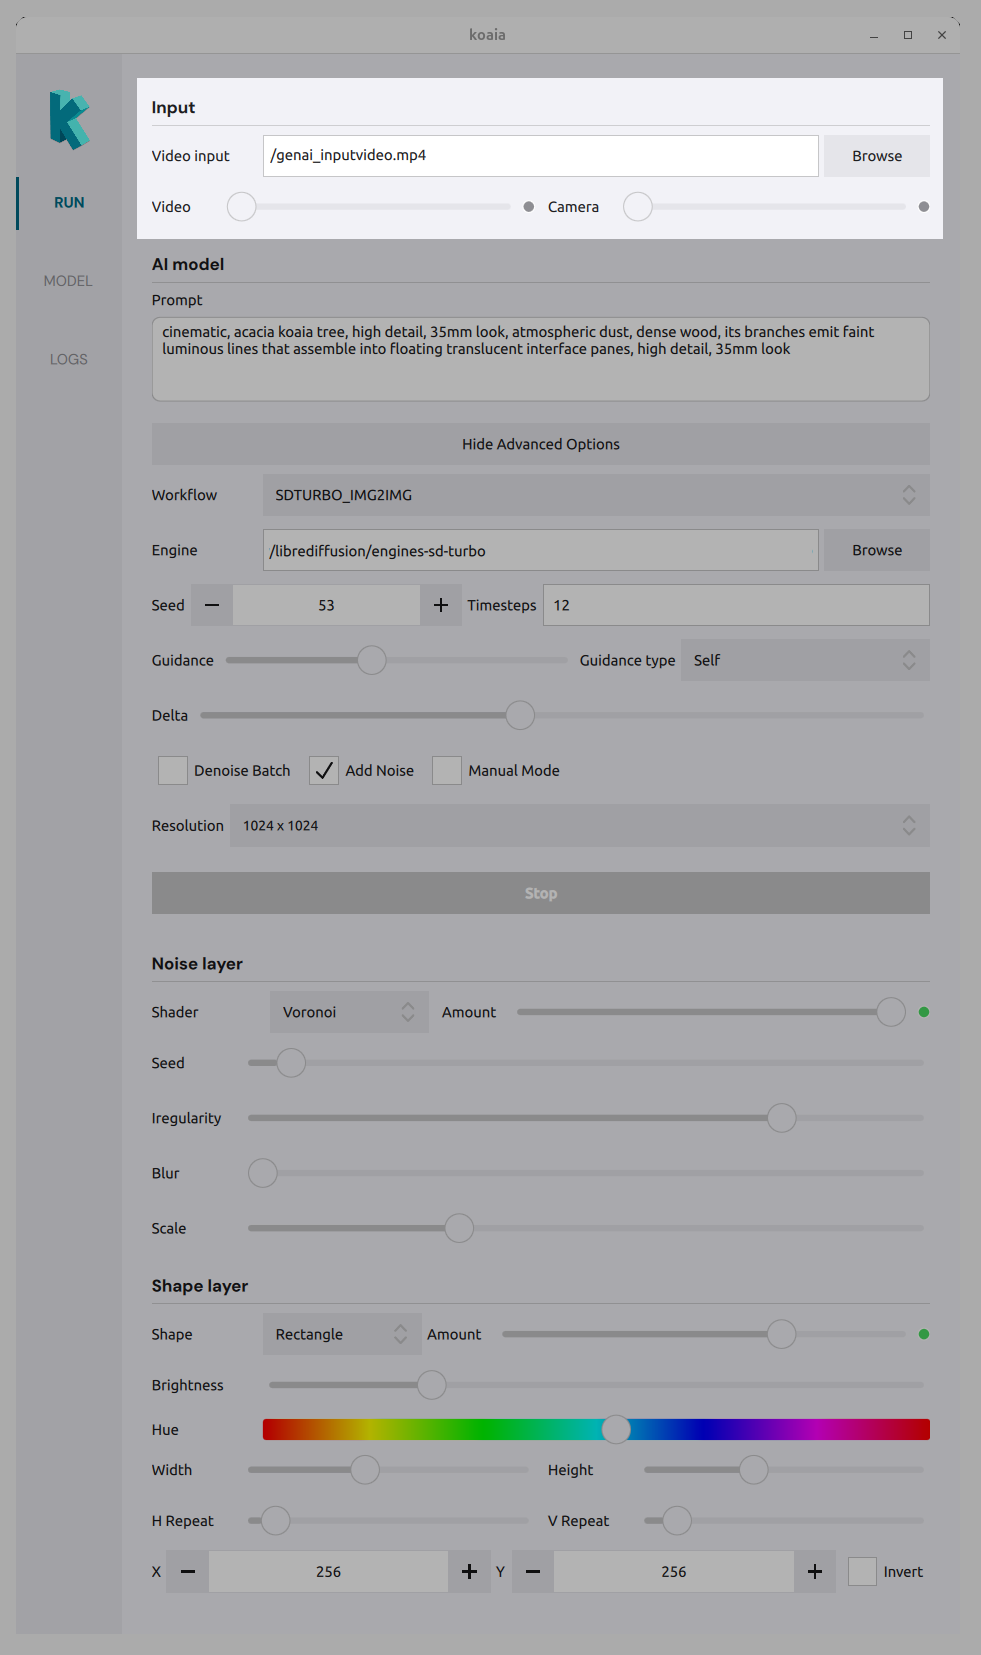The height and width of the screenshot is (1655, 981).
Task: Increase the AI model Seed with plus
Action: pyautogui.click(x=441, y=605)
